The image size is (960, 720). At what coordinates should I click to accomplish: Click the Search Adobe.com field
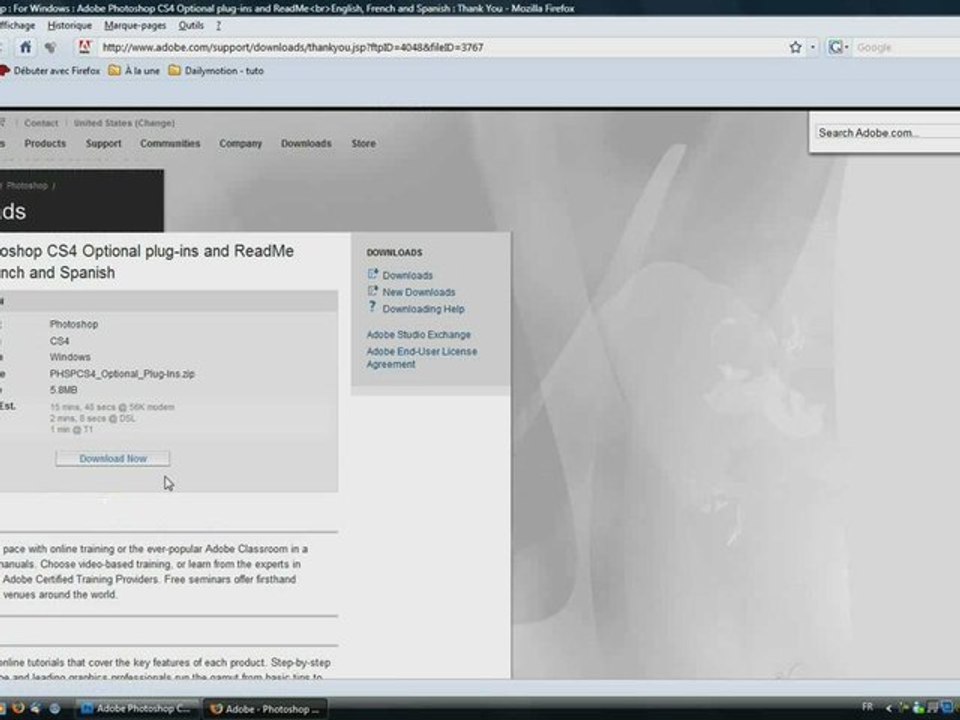(x=887, y=133)
